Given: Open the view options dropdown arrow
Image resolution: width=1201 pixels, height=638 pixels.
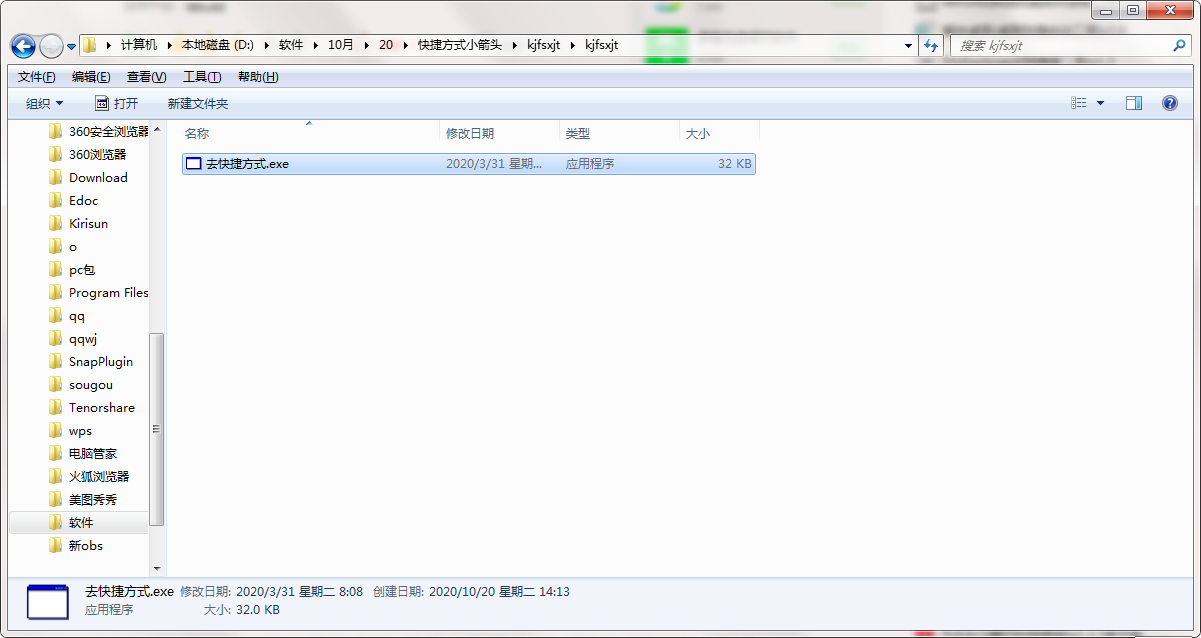Looking at the screenshot, I should [1101, 103].
